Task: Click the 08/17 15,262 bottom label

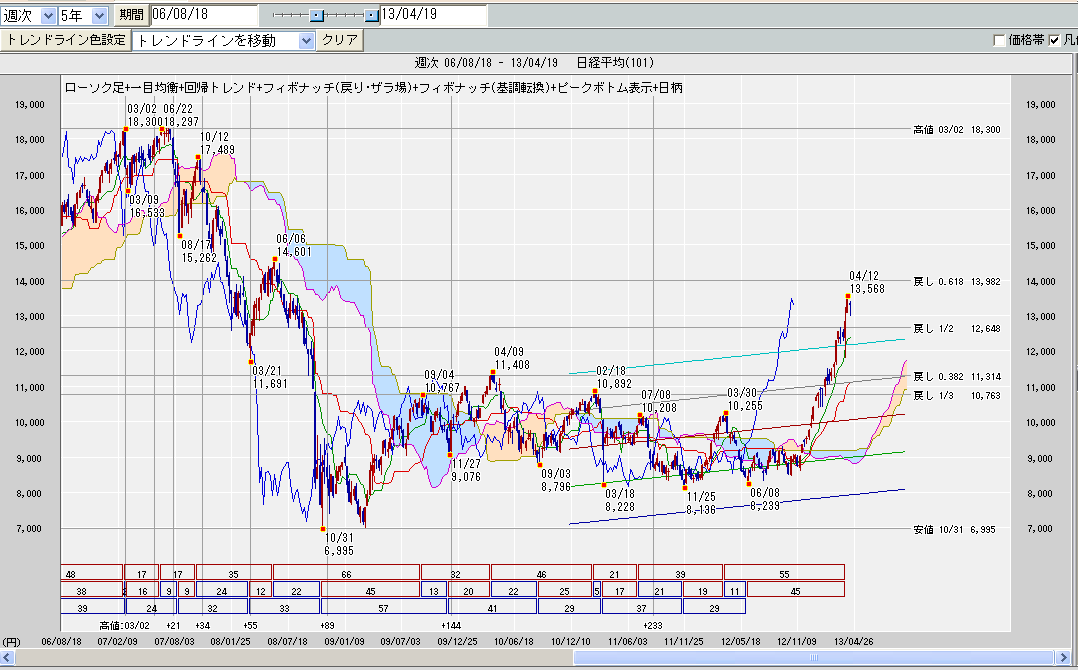Action: [199, 251]
